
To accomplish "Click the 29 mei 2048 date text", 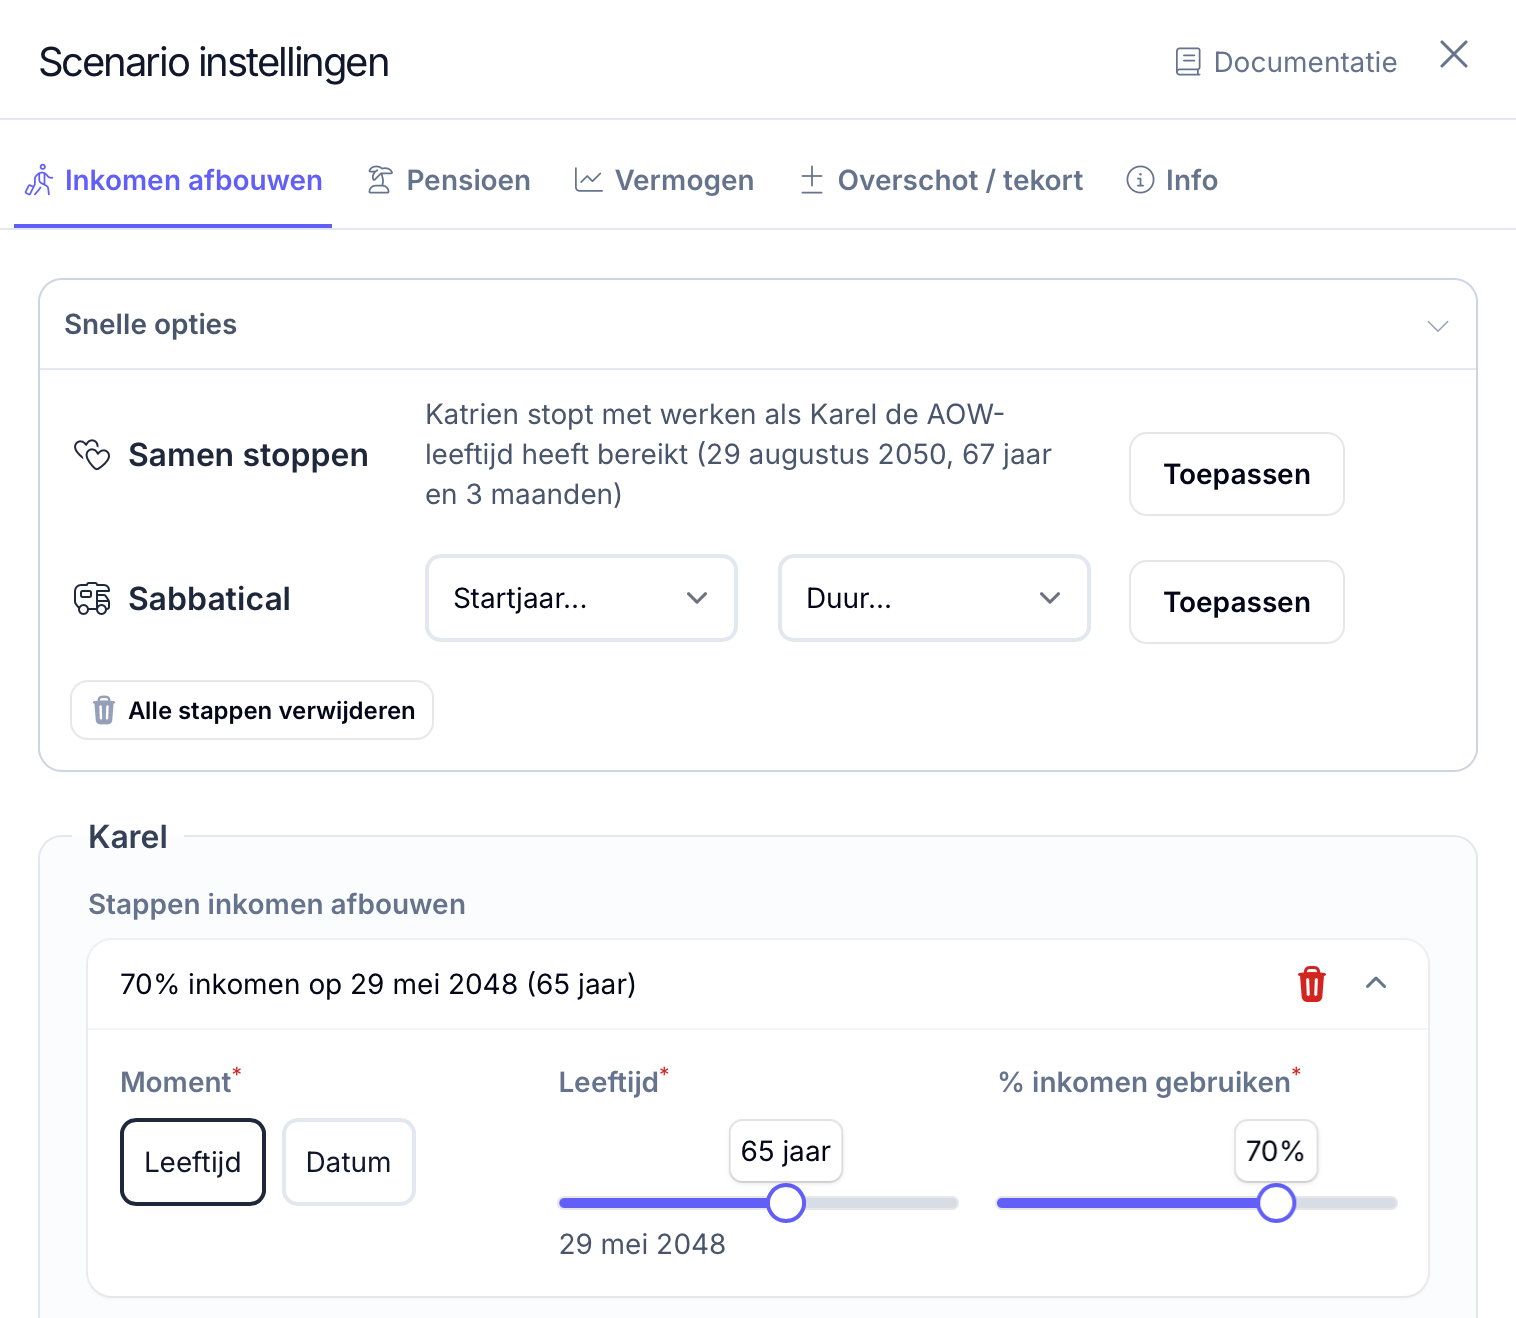I will click(x=642, y=1244).
